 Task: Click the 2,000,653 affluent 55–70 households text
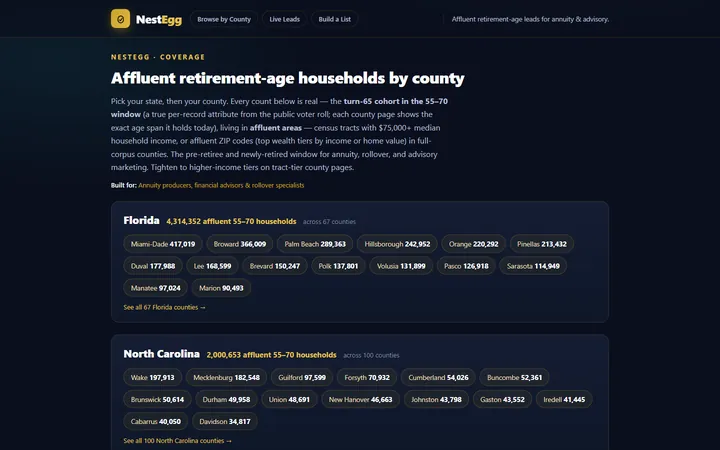point(271,355)
